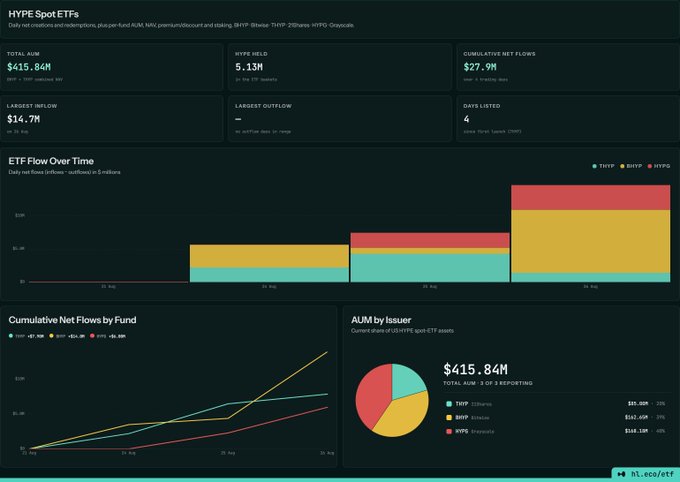This screenshot has height=482, width=680.
Task: Click the large yellow BHYP segment of 26 Aug bar
Action: pos(591,241)
